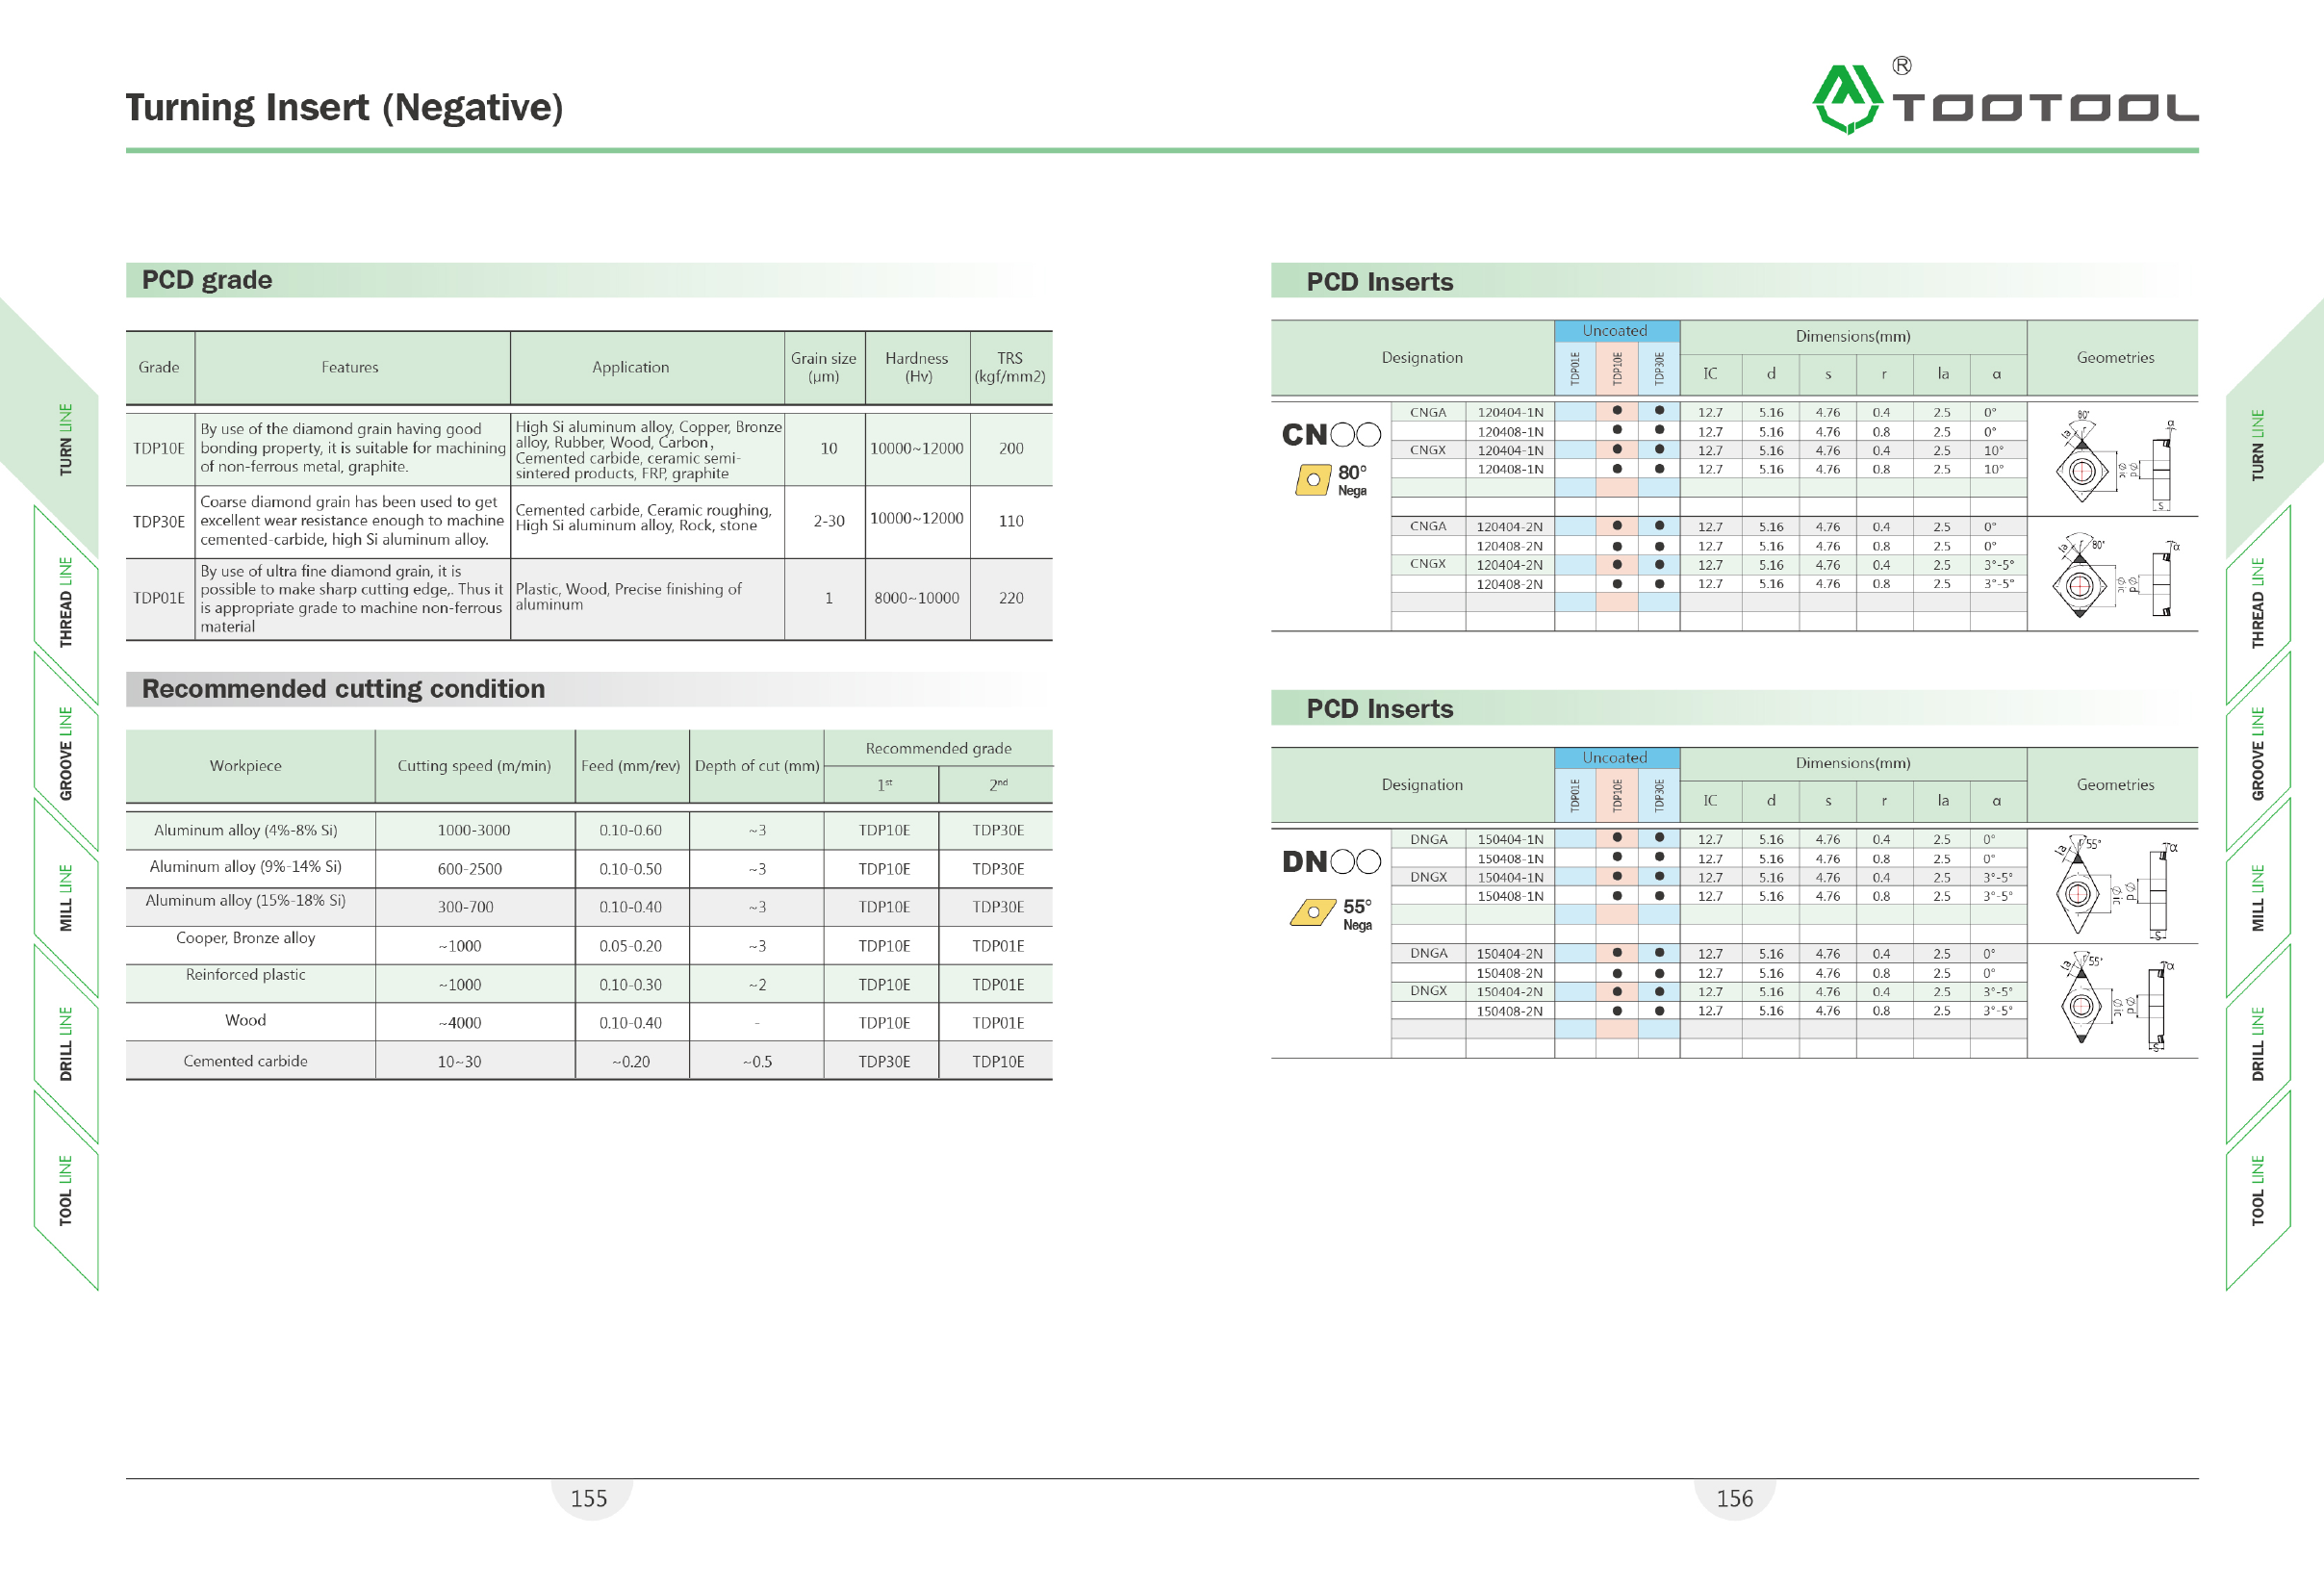
Task: Select left TURN LINE side tab
Action: click(66, 440)
